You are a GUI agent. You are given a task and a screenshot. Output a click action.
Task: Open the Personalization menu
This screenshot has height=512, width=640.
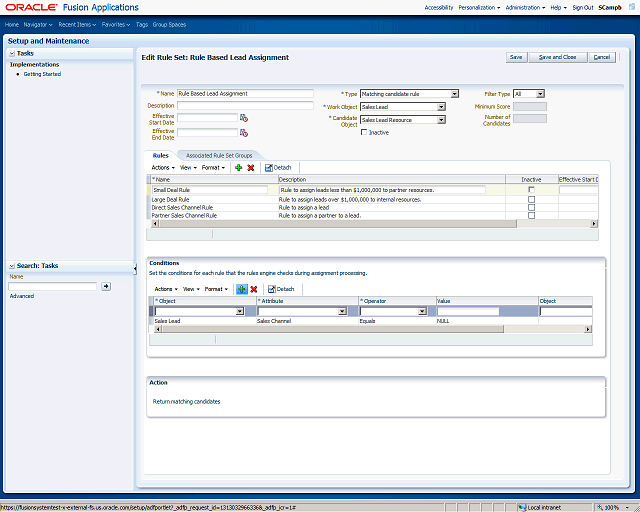(479, 7)
